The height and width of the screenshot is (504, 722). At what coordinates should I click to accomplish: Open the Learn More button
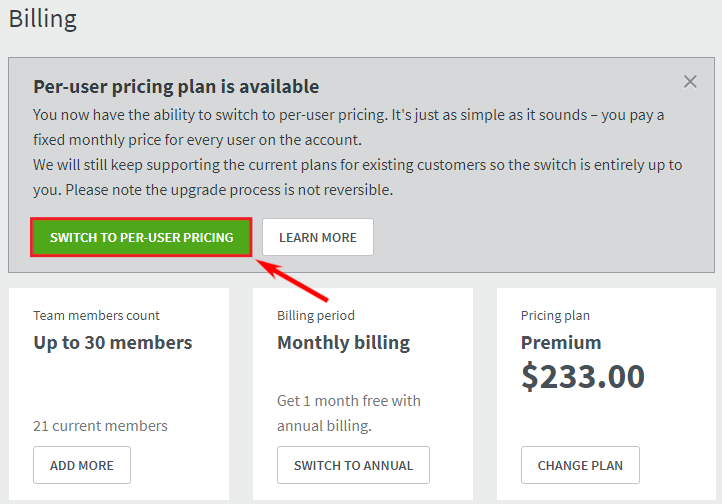(318, 237)
